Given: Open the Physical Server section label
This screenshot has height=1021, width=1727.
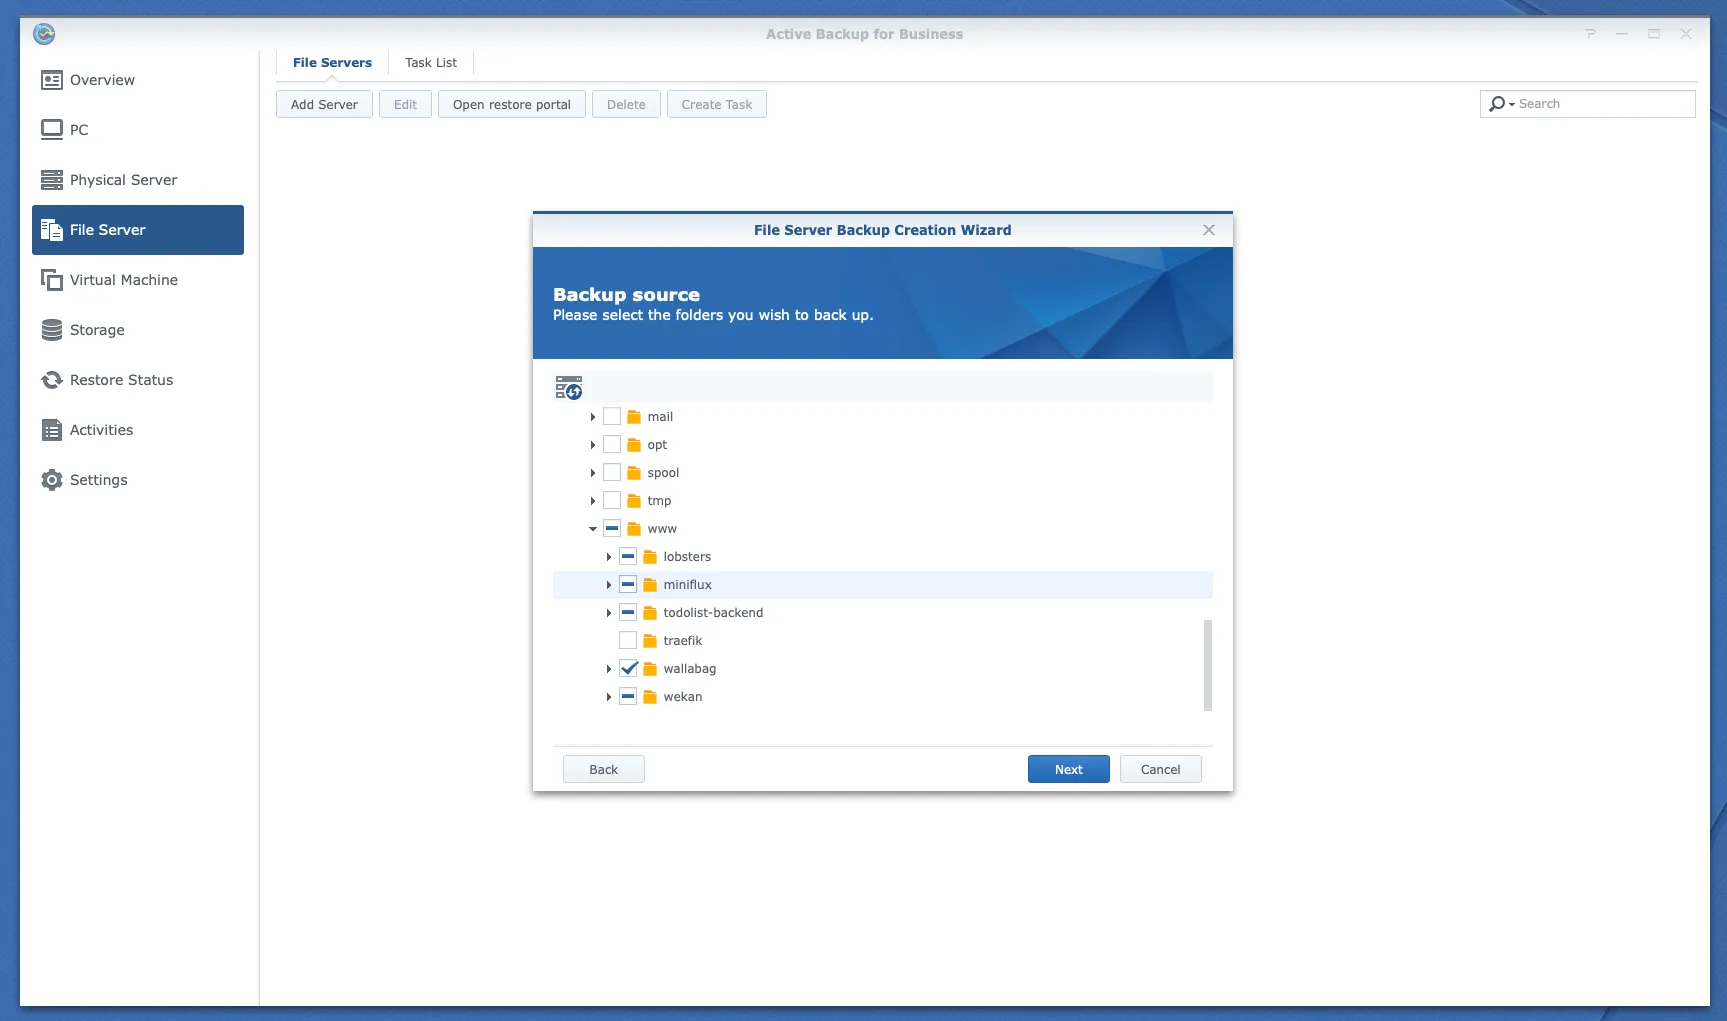Looking at the screenshot, I should [x=124, y=180].
